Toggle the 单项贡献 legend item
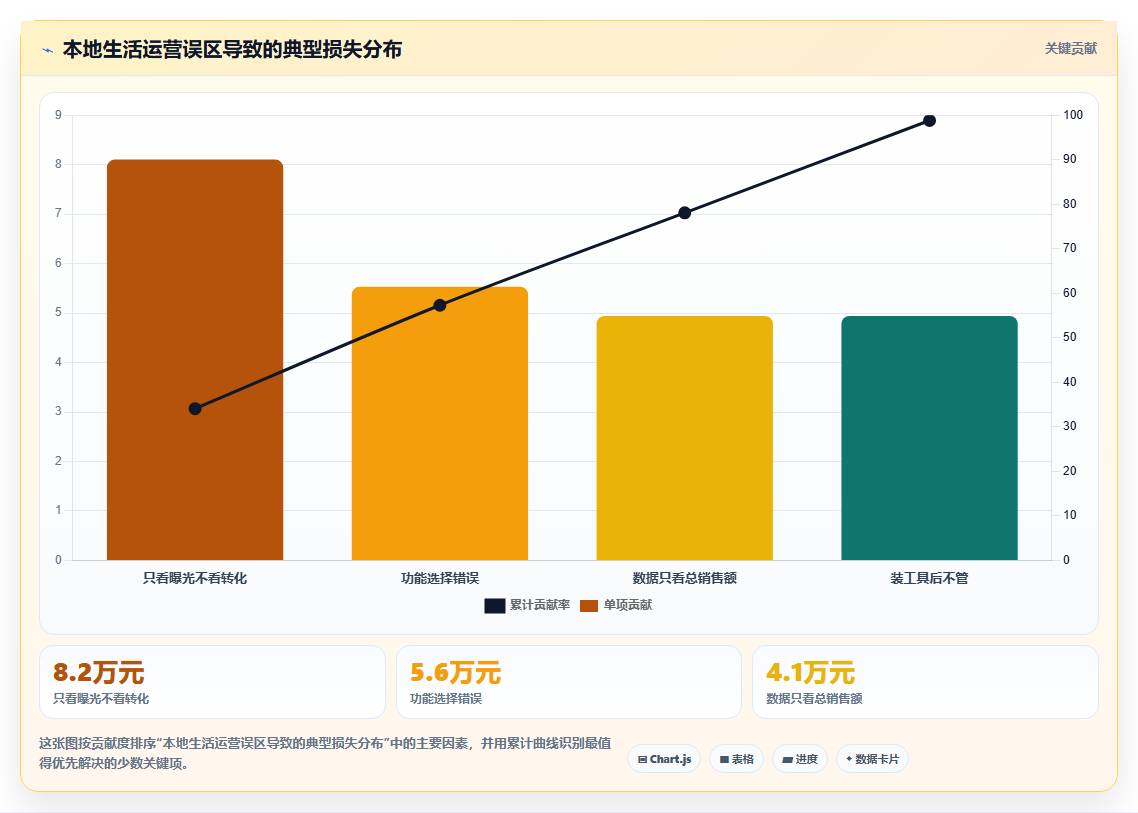1138x813 pixels. 616,605
